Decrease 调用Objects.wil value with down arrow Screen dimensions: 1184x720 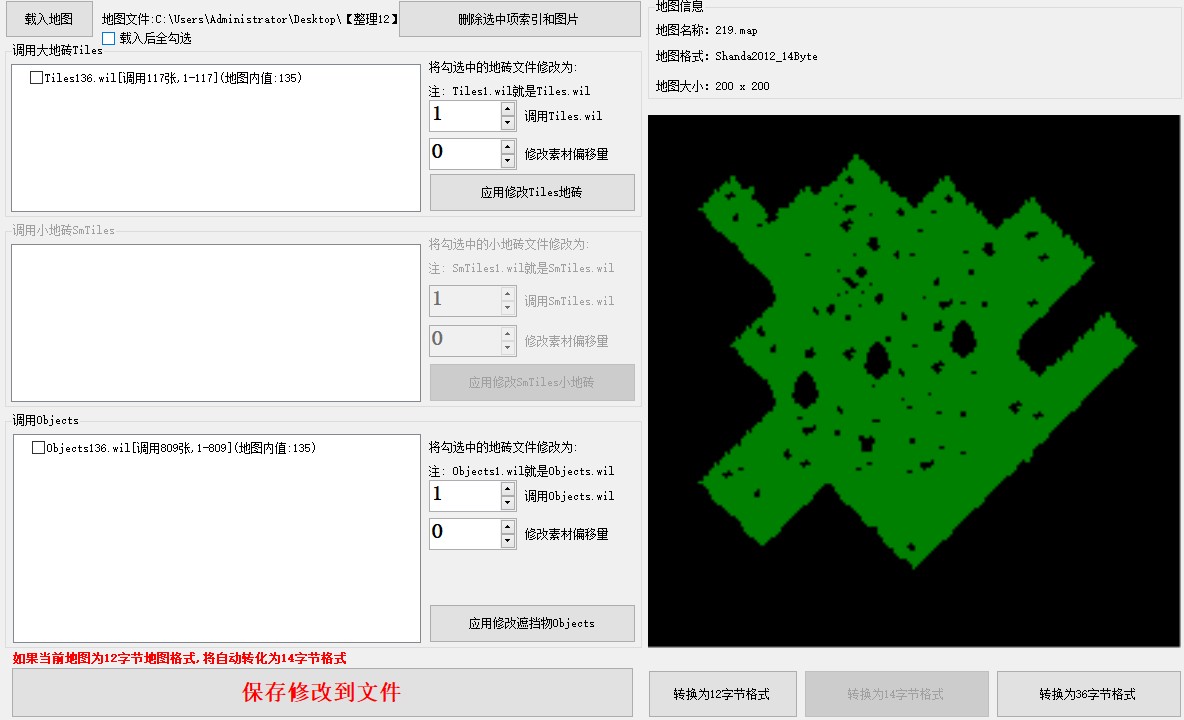pyautogui.click(x=508, y=503)
